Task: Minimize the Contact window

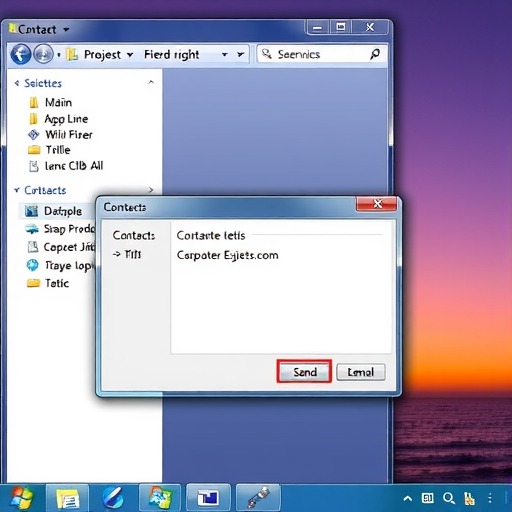Action: (x=318, y=27)
